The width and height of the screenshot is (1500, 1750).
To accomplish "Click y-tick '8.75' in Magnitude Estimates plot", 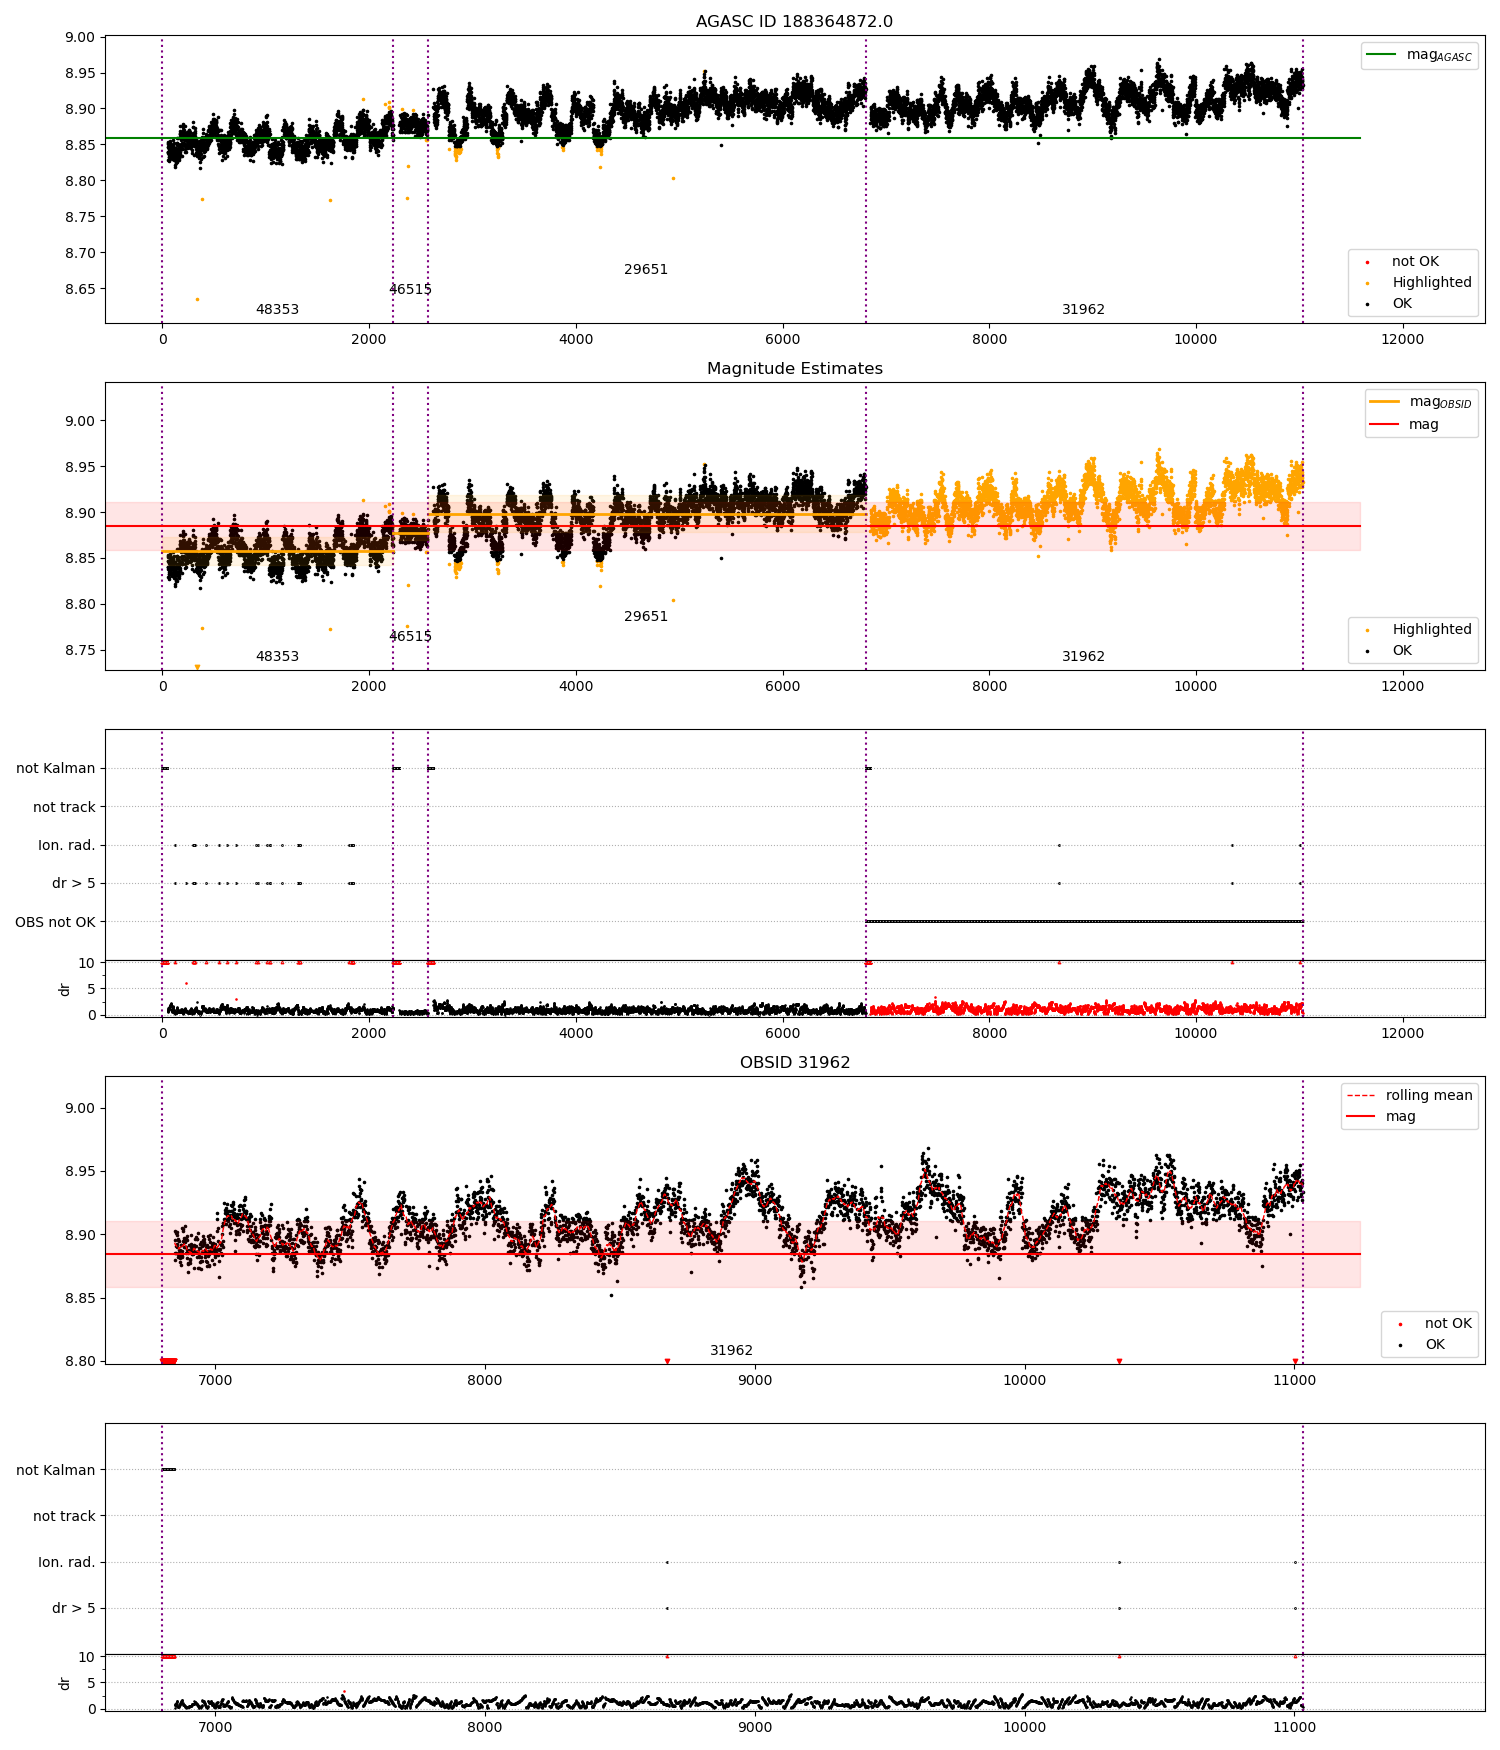I will 79,650.
